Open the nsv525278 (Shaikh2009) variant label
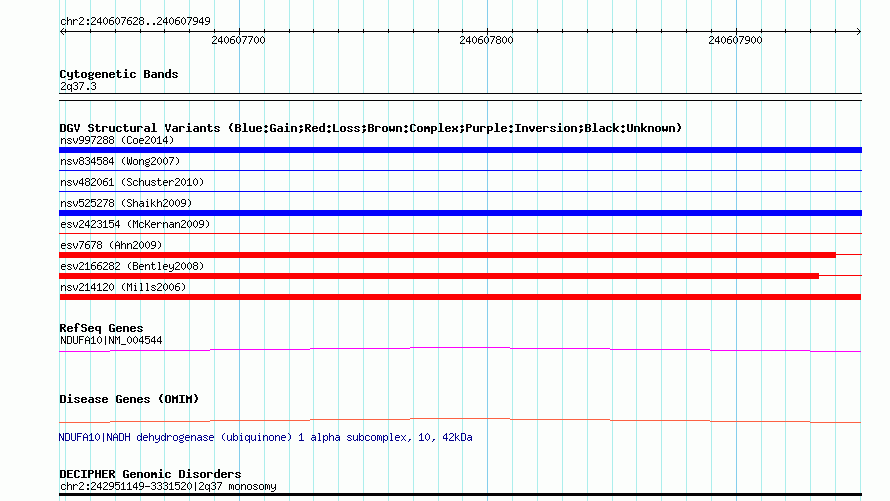890x501 pixels. coord(126,203)
